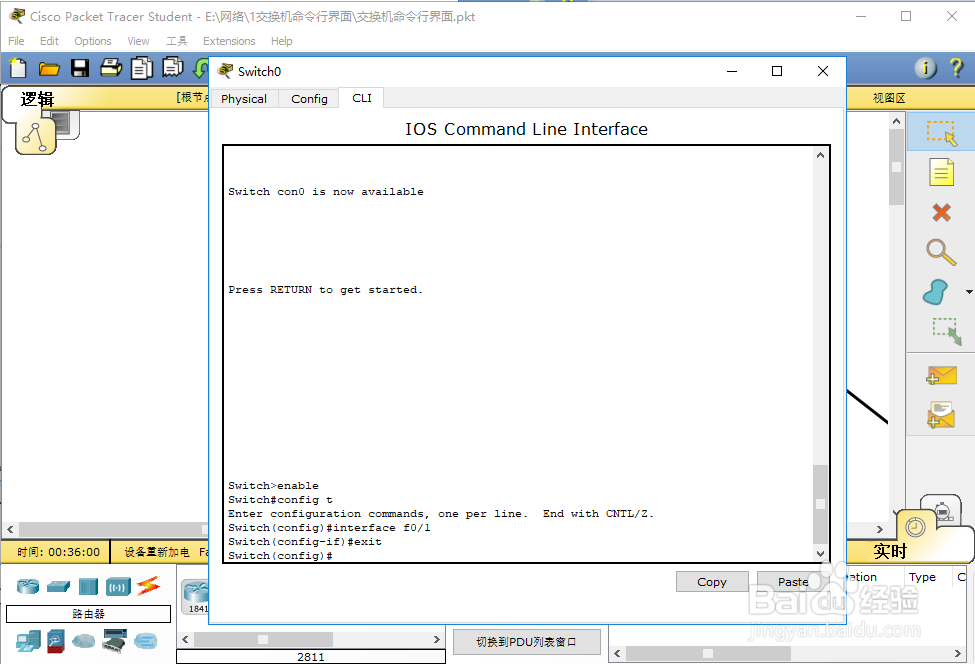The image size is (975, 664).
Task: Click the tools panel scroll up arrow
Action: (896, 121)
